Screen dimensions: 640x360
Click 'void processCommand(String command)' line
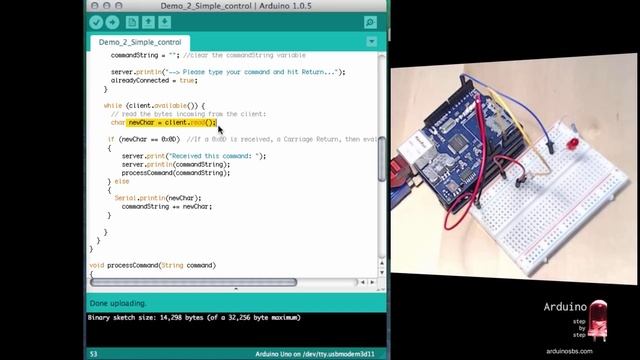153,265
